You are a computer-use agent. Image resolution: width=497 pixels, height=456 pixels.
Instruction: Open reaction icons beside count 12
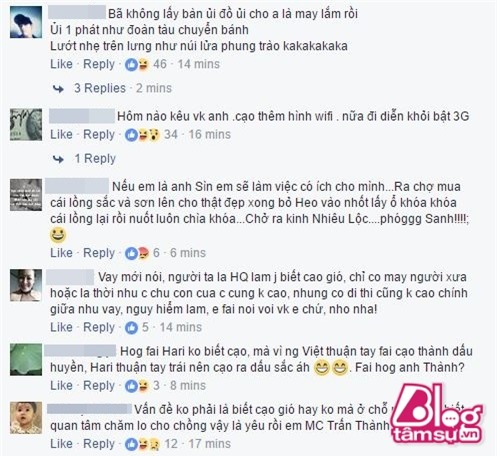pyautogui.click(x=142, y=444)
